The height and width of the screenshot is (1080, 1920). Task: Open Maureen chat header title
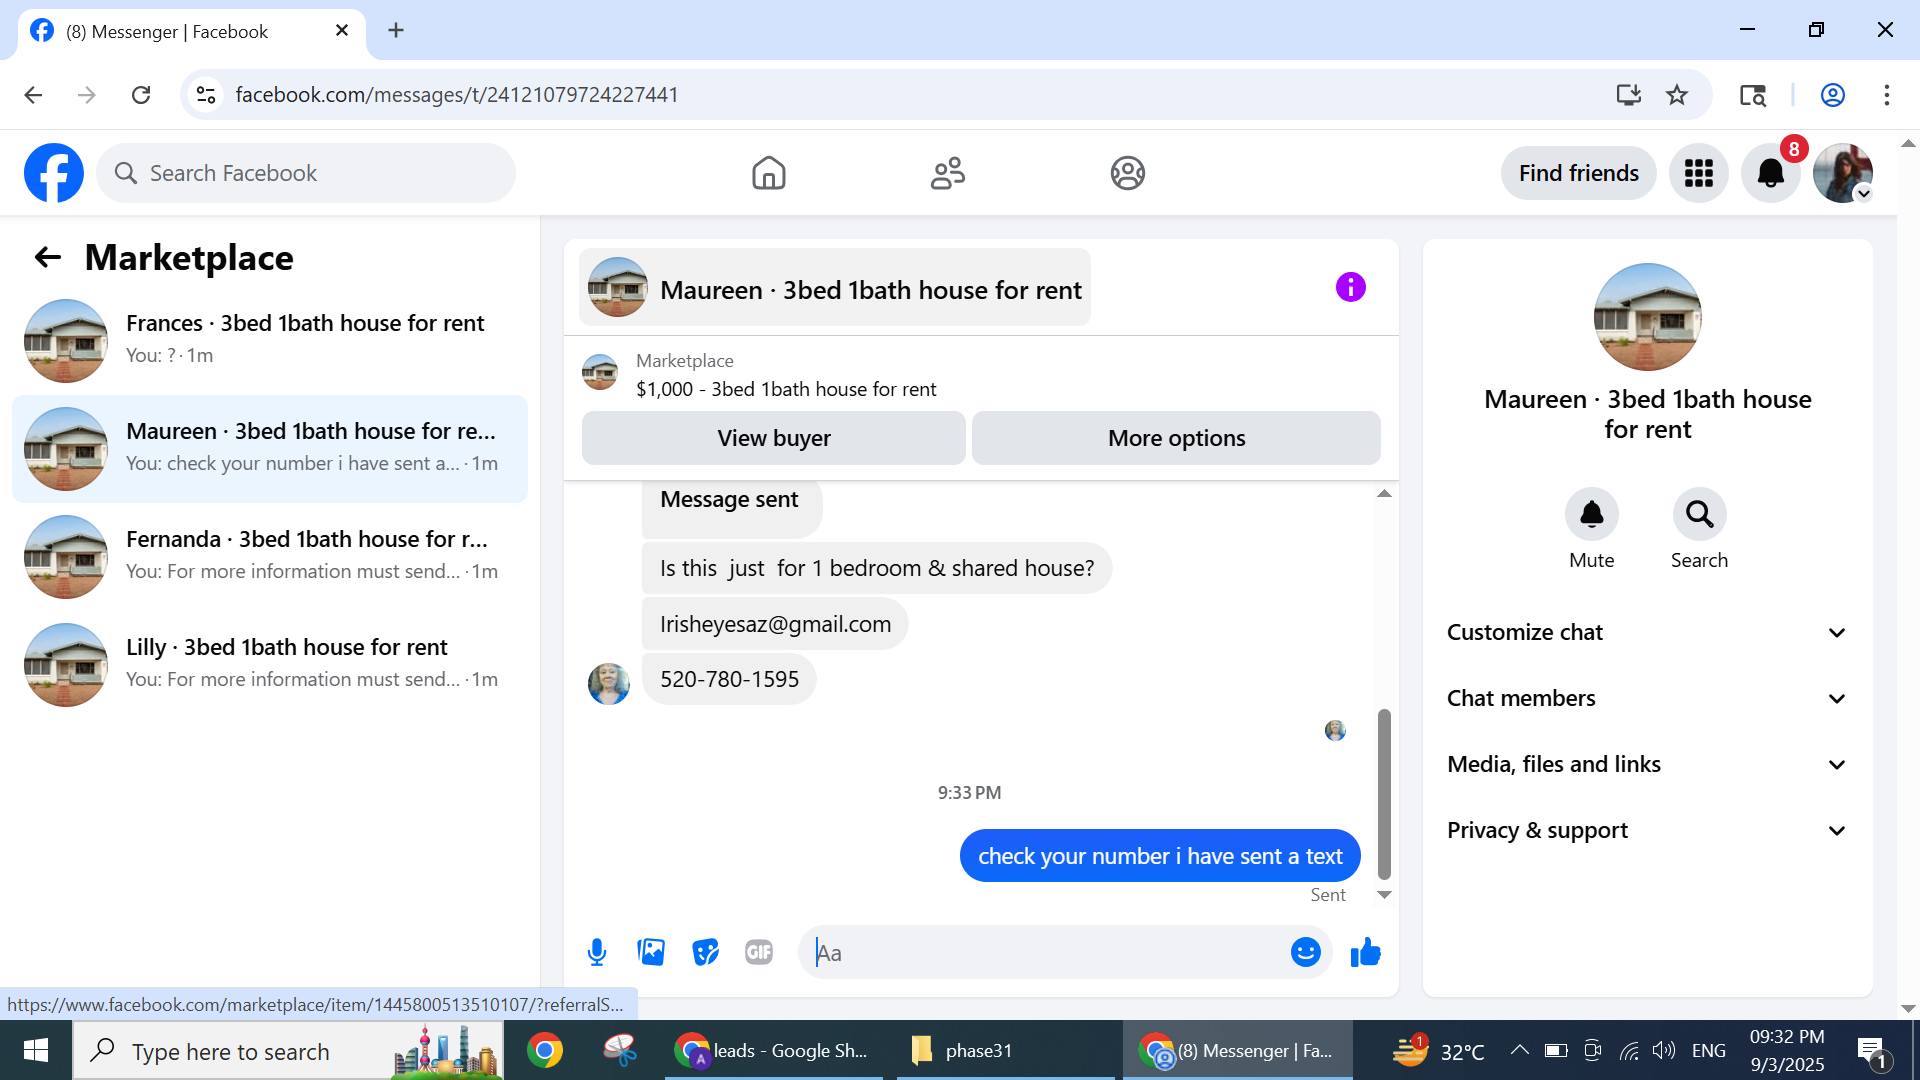click(x=835, y=288)
